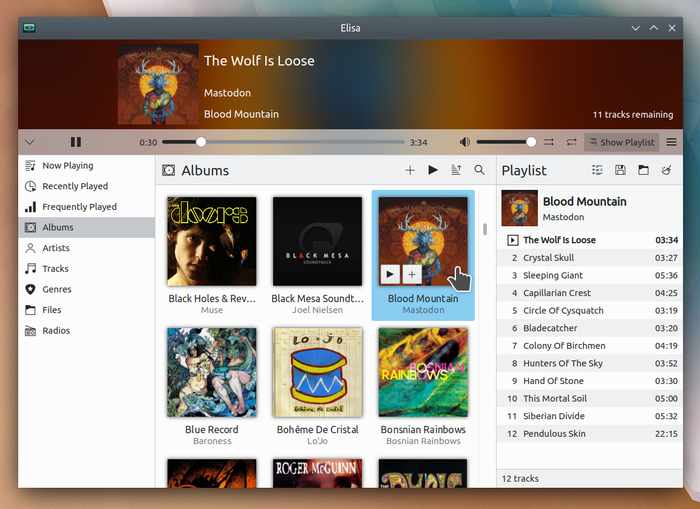
Task: Select This Mortal Soil in the playlist
Action: tap(590, 398)
